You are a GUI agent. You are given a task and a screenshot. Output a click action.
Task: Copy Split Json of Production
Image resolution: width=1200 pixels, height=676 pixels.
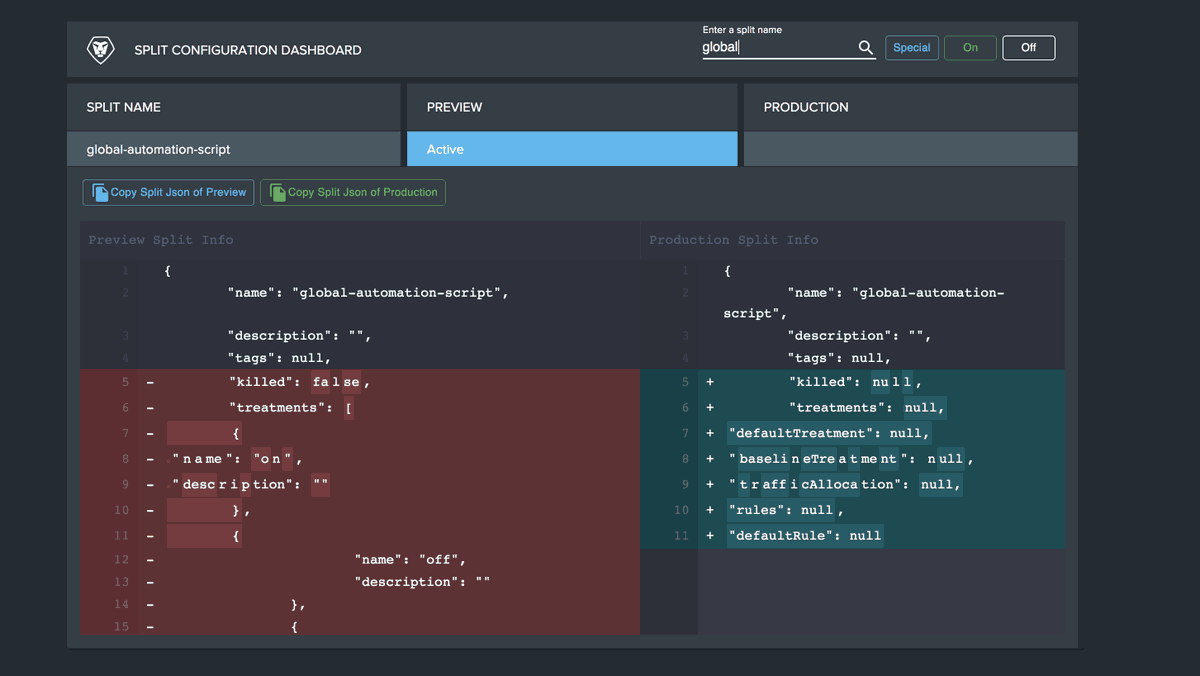point(353,192)
